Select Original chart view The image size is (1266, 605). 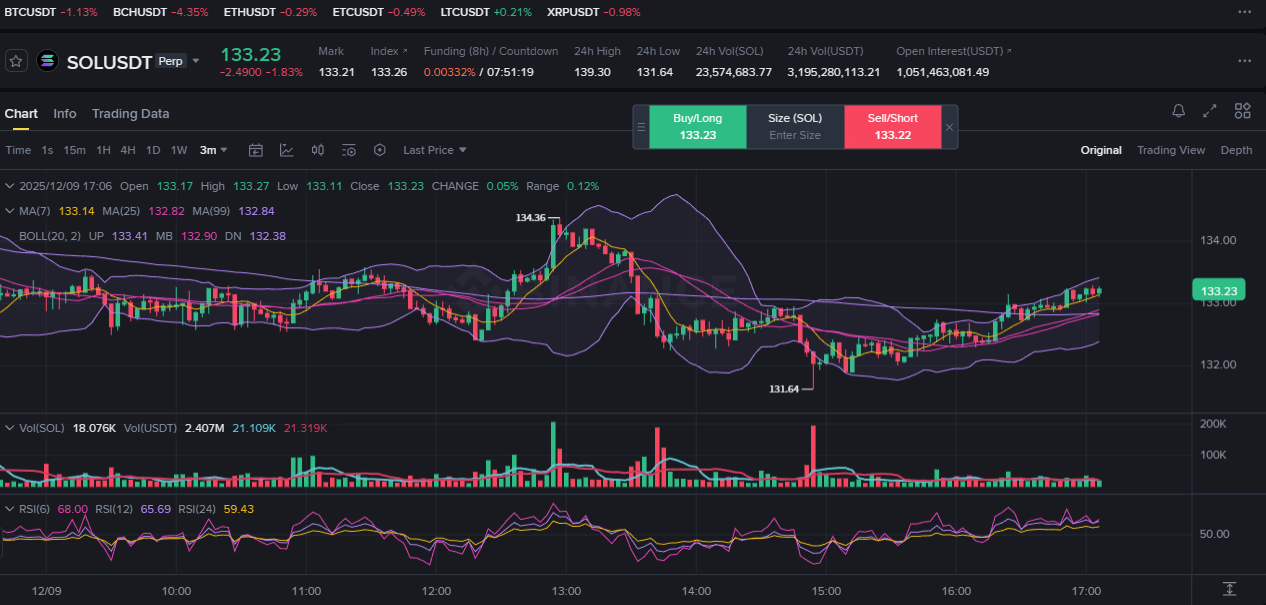click(x=1101, y=150)
